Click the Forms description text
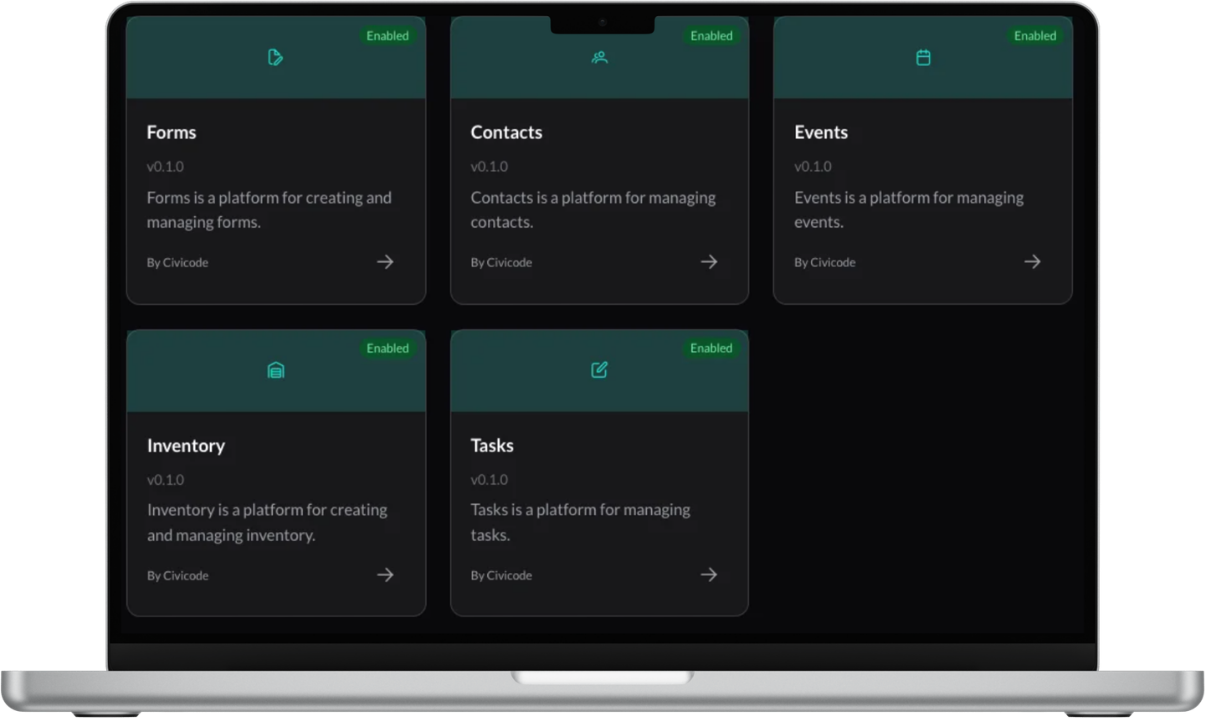This screenshot has width=1206, height=718. click(269, 210)
